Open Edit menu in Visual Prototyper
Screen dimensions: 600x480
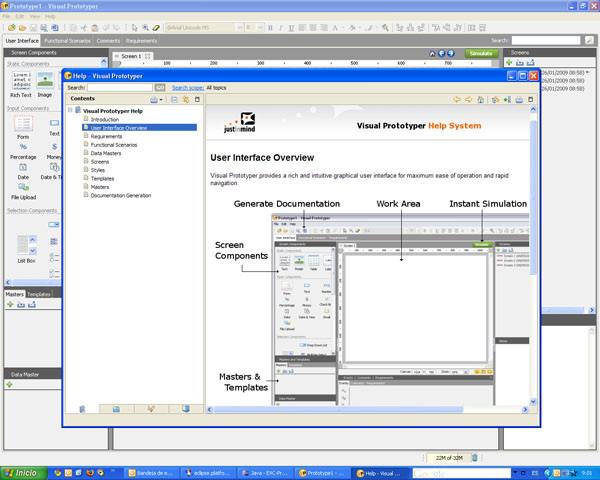[20, 16]
